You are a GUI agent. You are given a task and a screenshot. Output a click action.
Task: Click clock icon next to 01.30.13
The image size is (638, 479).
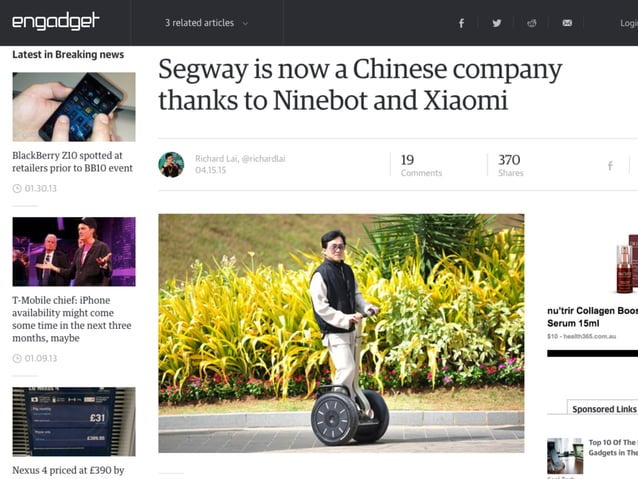[x=17, y=188]
